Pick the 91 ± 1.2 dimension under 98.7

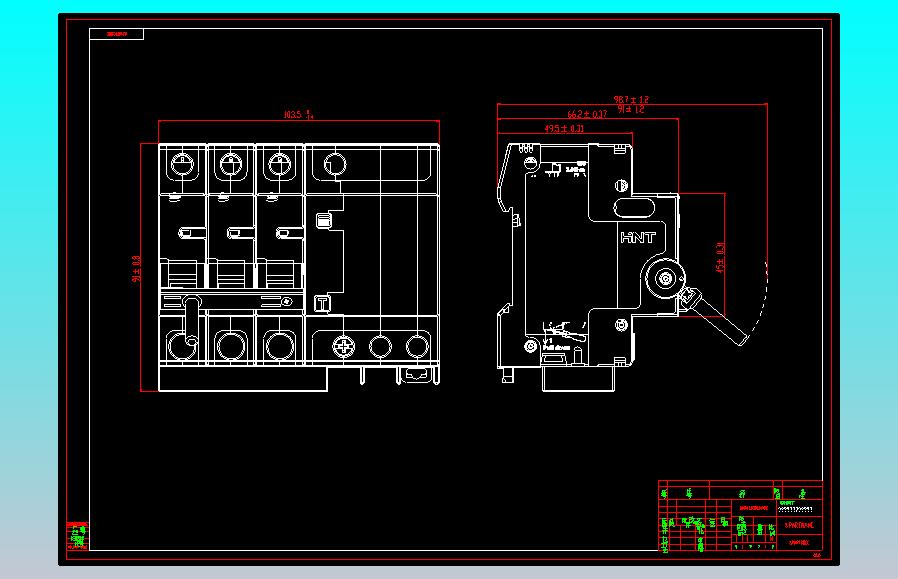click(x=631, y=109)
